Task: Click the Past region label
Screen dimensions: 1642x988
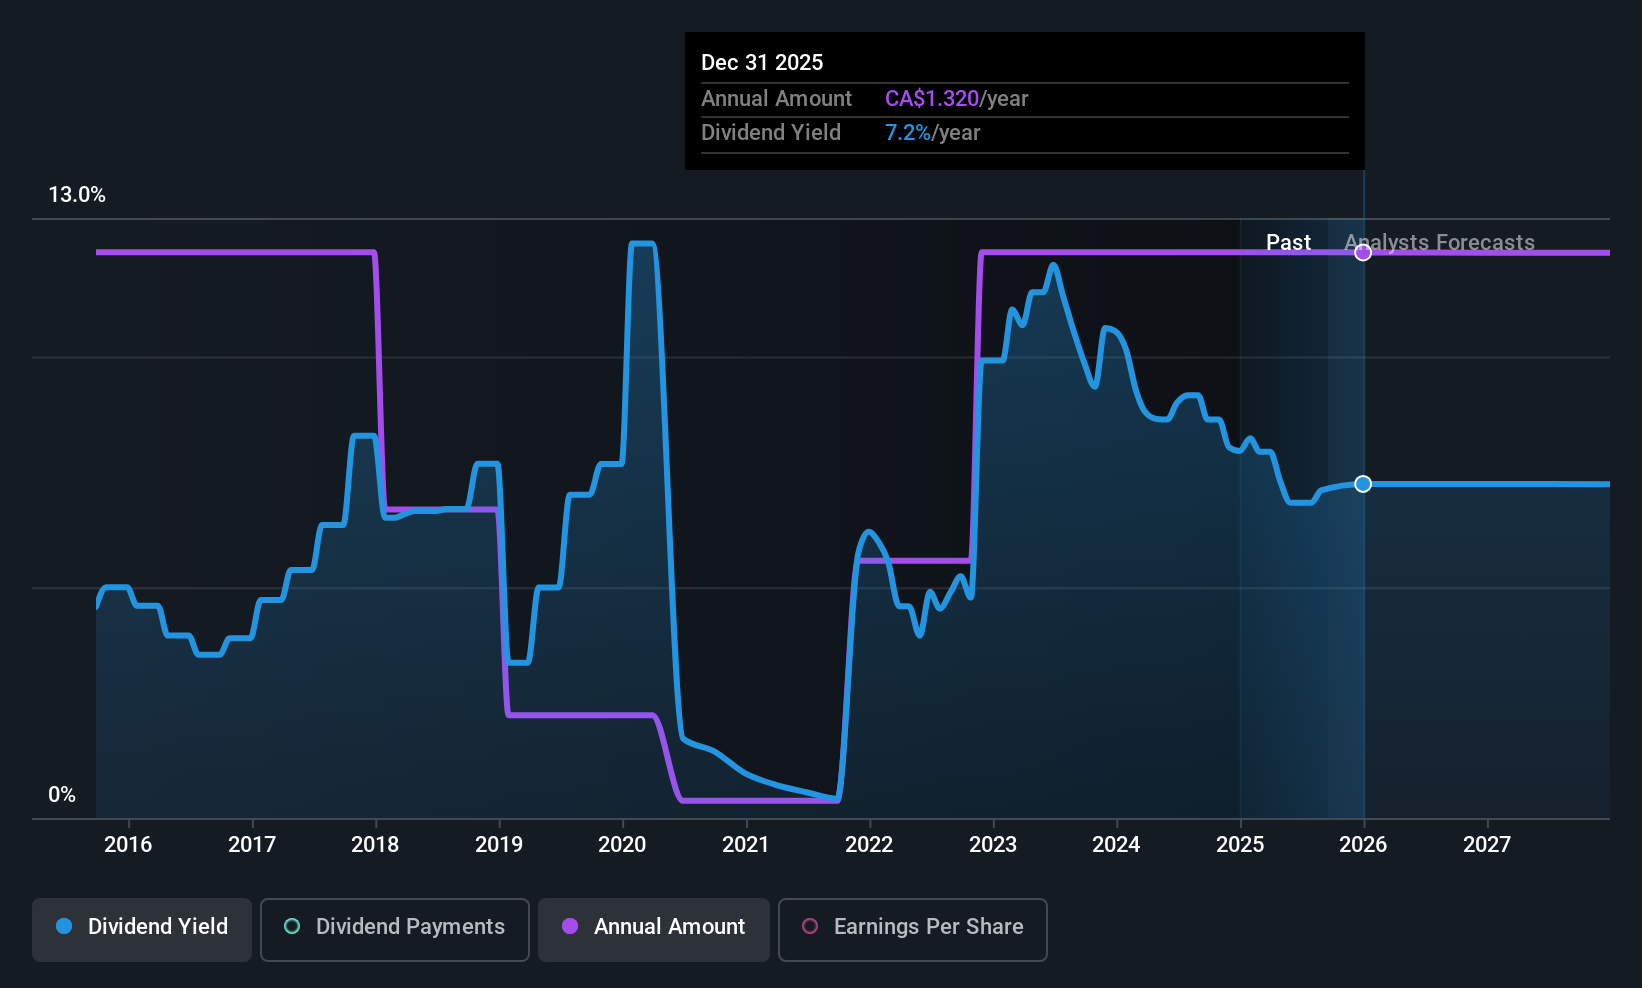Action: [1288, 243]
